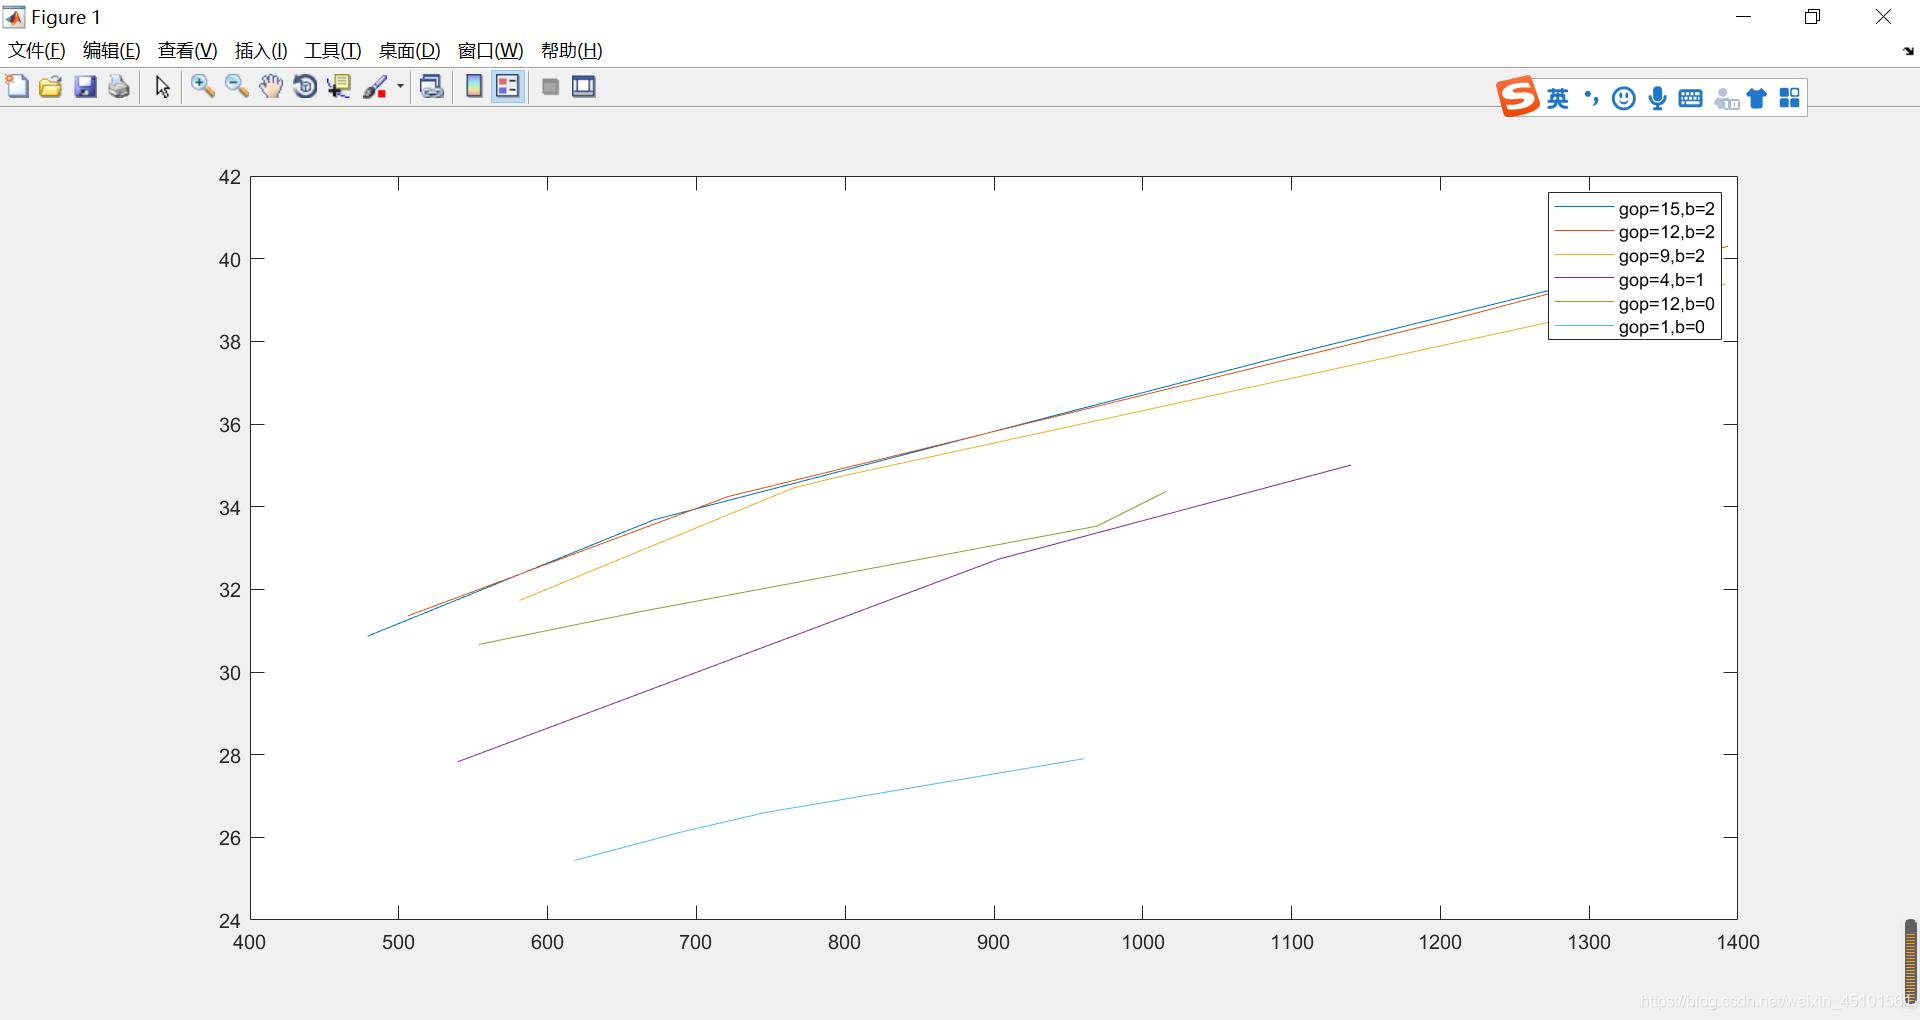Toggle Insert Legend toolbar icon
Image resolution: width=1920 pixels, height=1020 pixels.
click(x=508, y=87)
